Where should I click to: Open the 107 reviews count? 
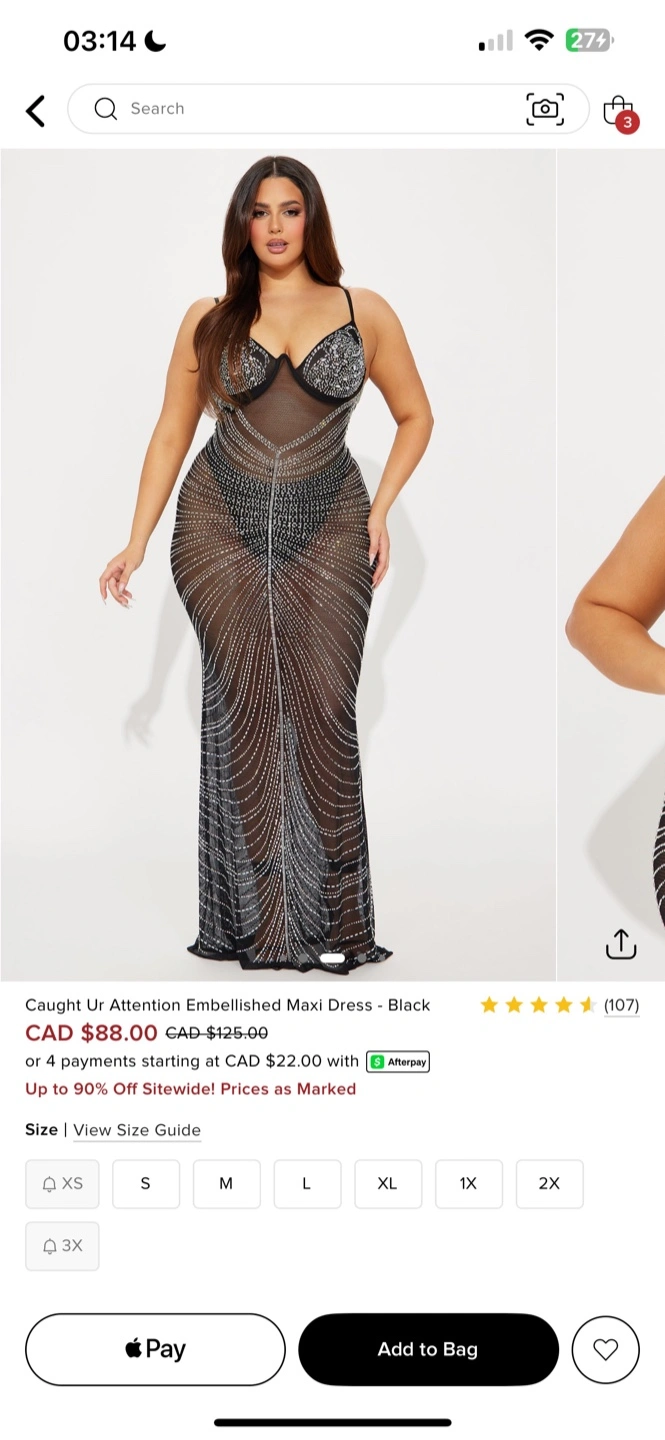[x=621, y=1005]
